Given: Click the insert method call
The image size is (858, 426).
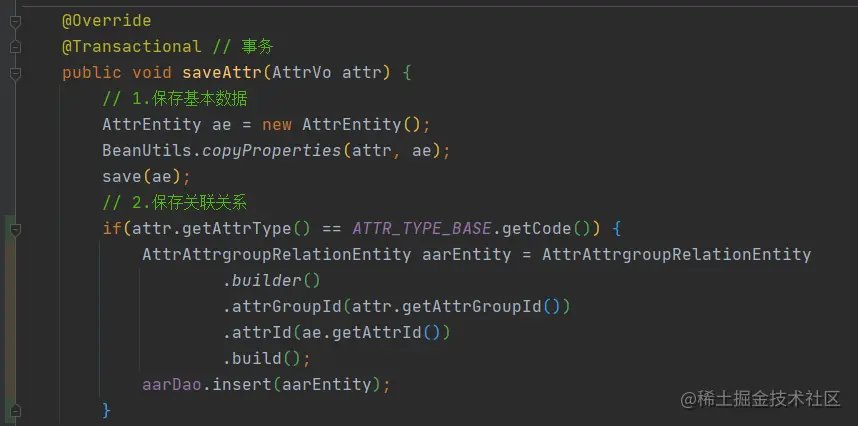Looking at the screenshot, I should coord(242,384).
